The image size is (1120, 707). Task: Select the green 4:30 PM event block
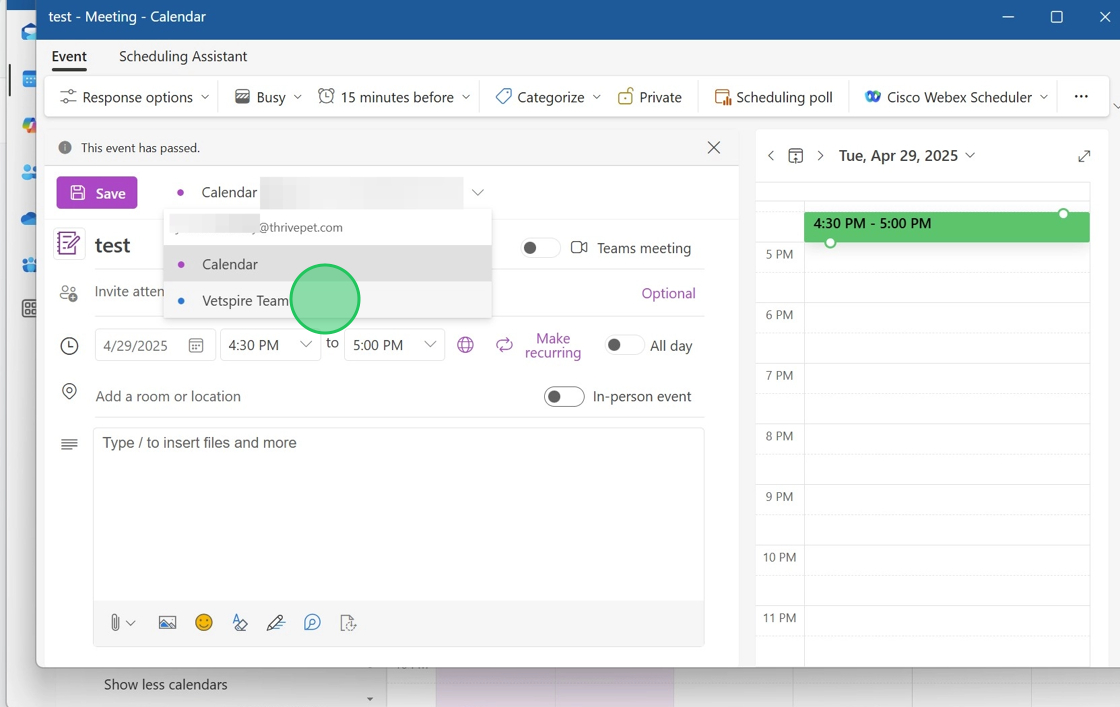click(x=945, y=227)
